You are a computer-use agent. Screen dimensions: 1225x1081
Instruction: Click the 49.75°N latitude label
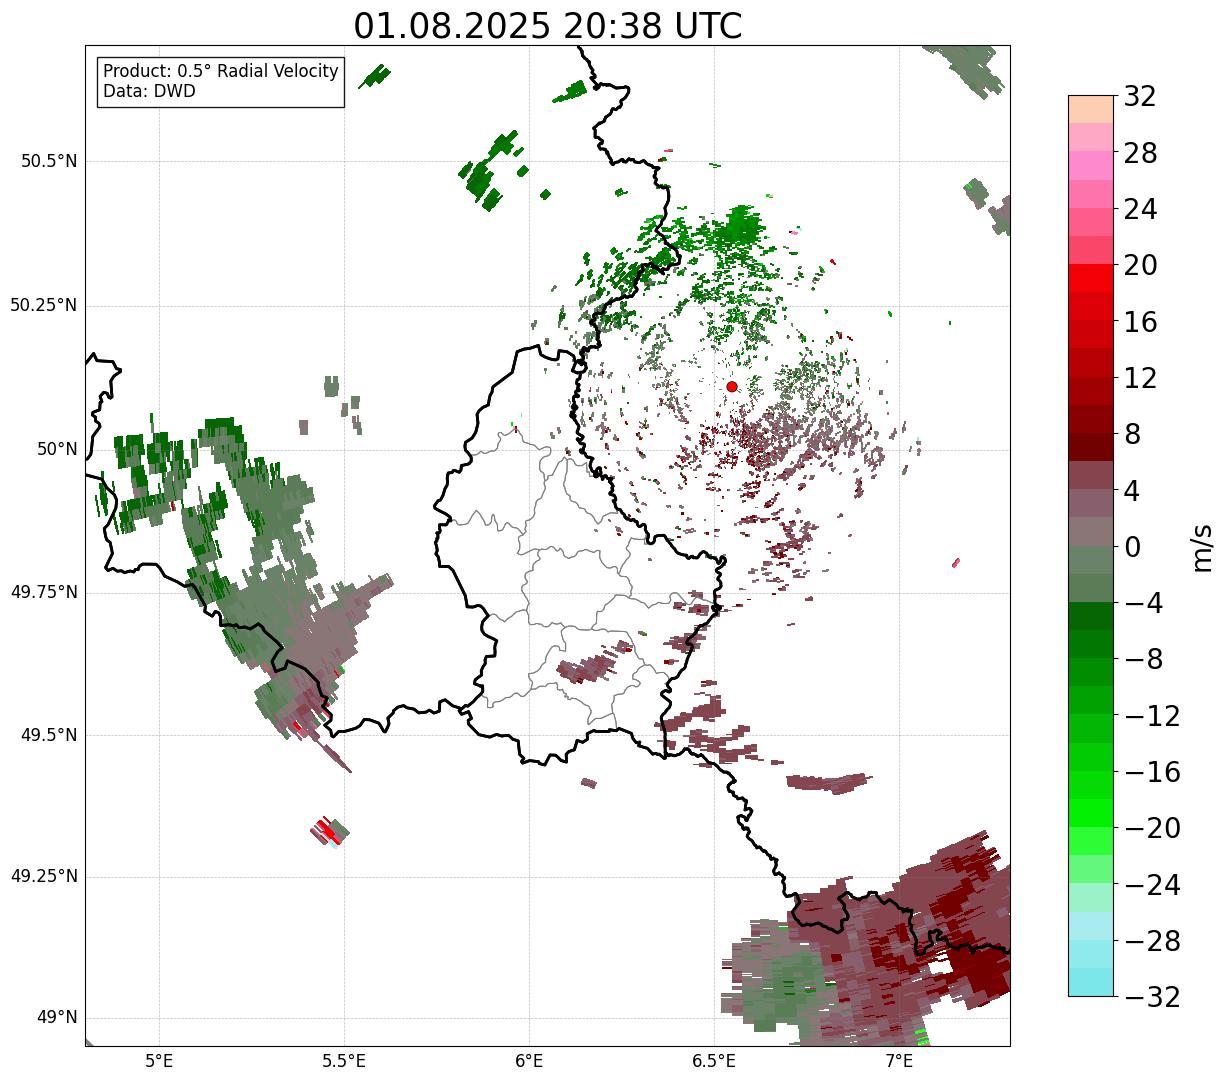[x=44, y=592]
